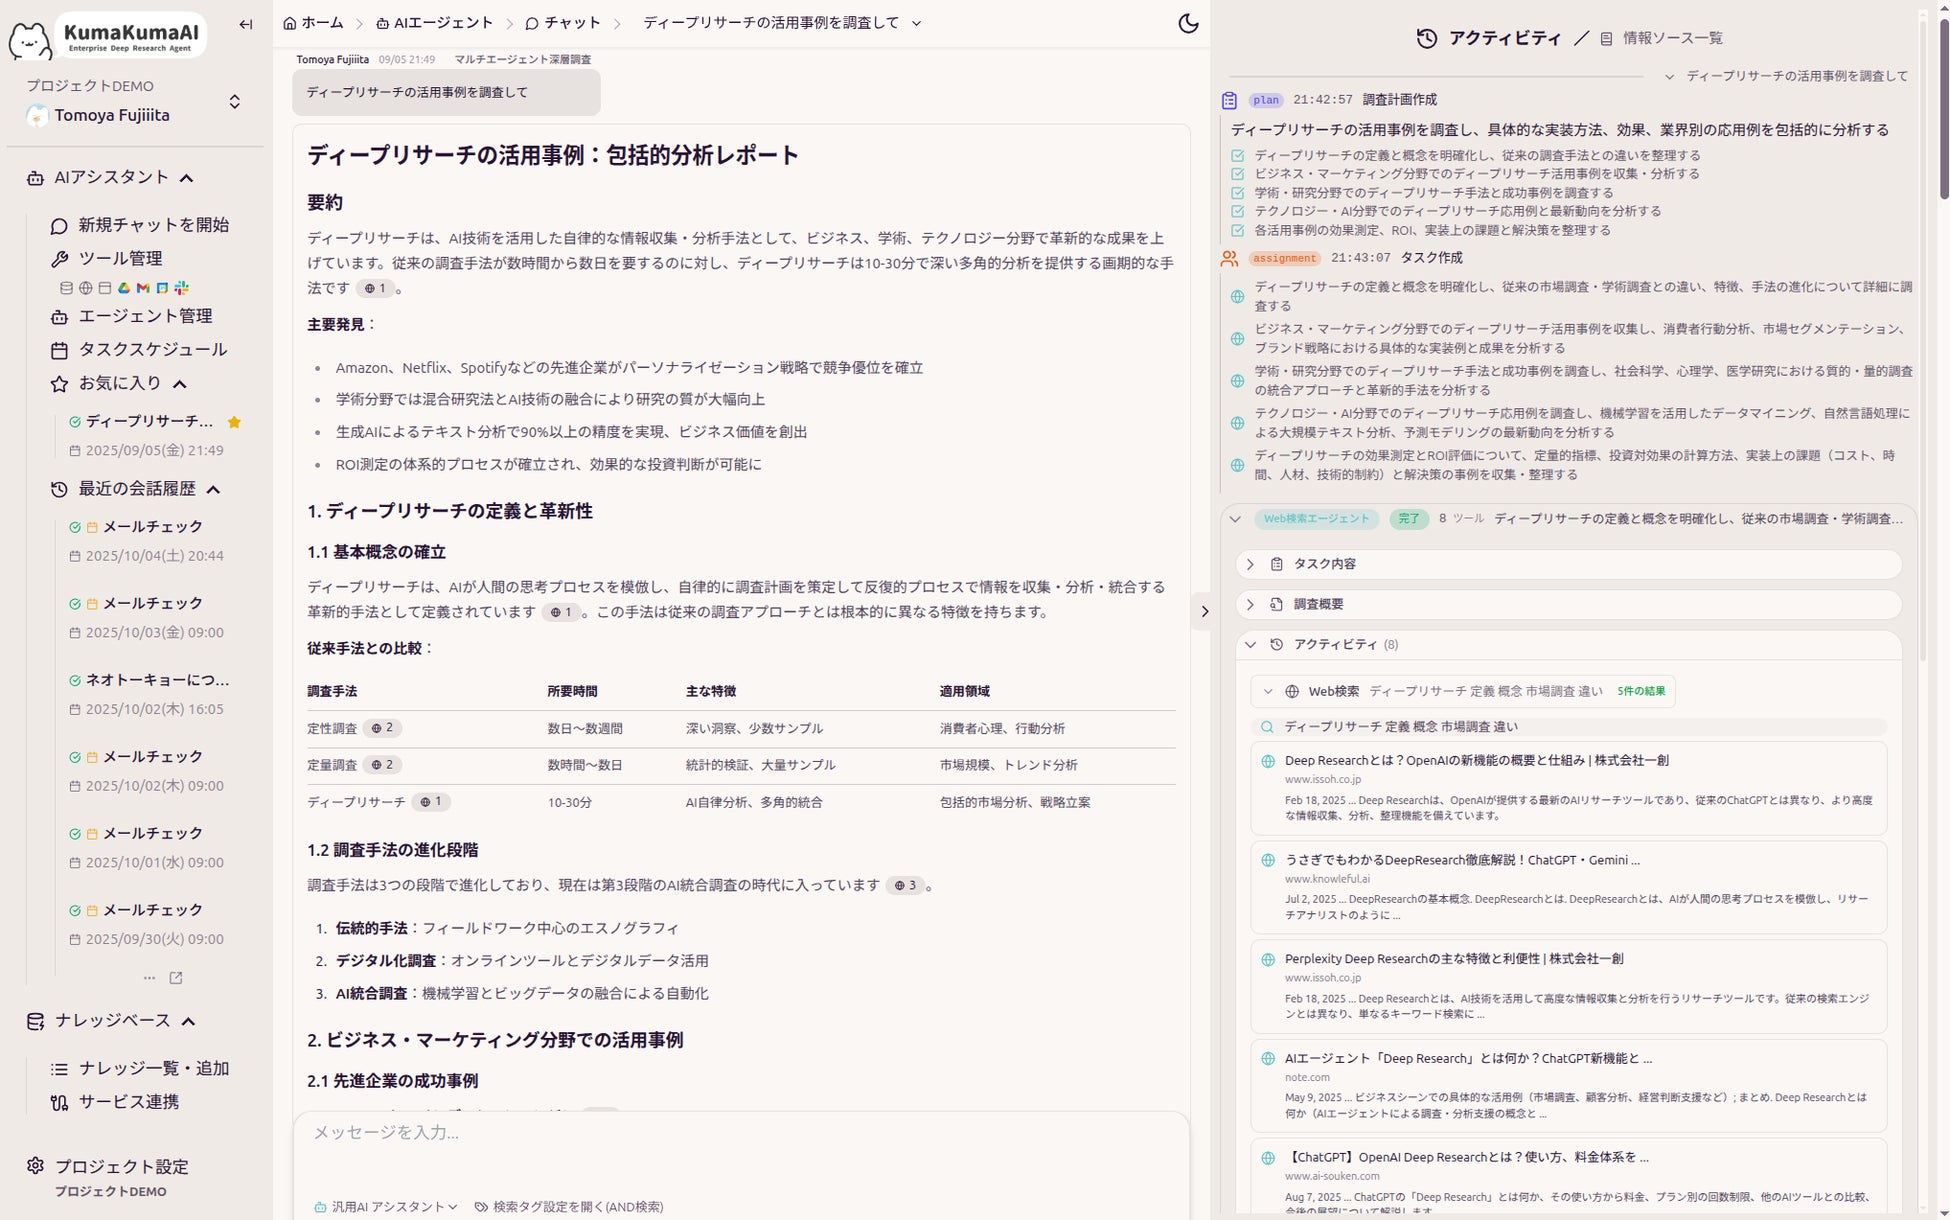
Task: Toggle dark mode moon icon
Action: click(1187, 23)
